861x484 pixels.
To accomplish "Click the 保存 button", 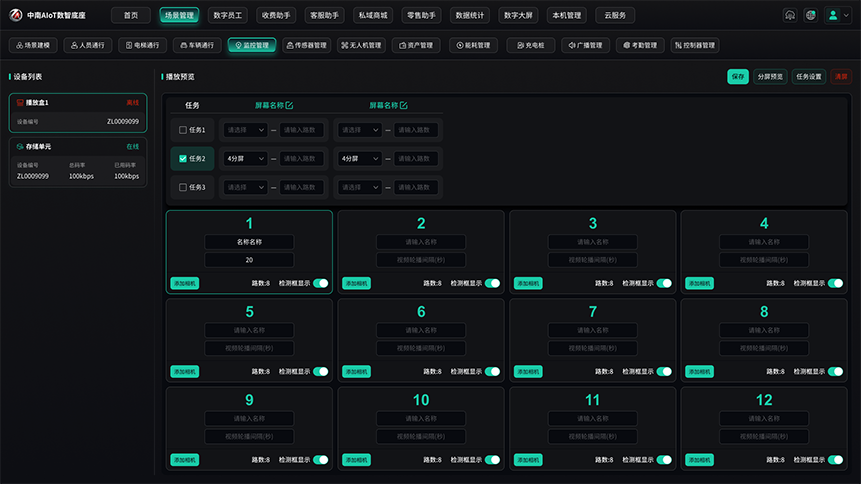I will point(738,76).
